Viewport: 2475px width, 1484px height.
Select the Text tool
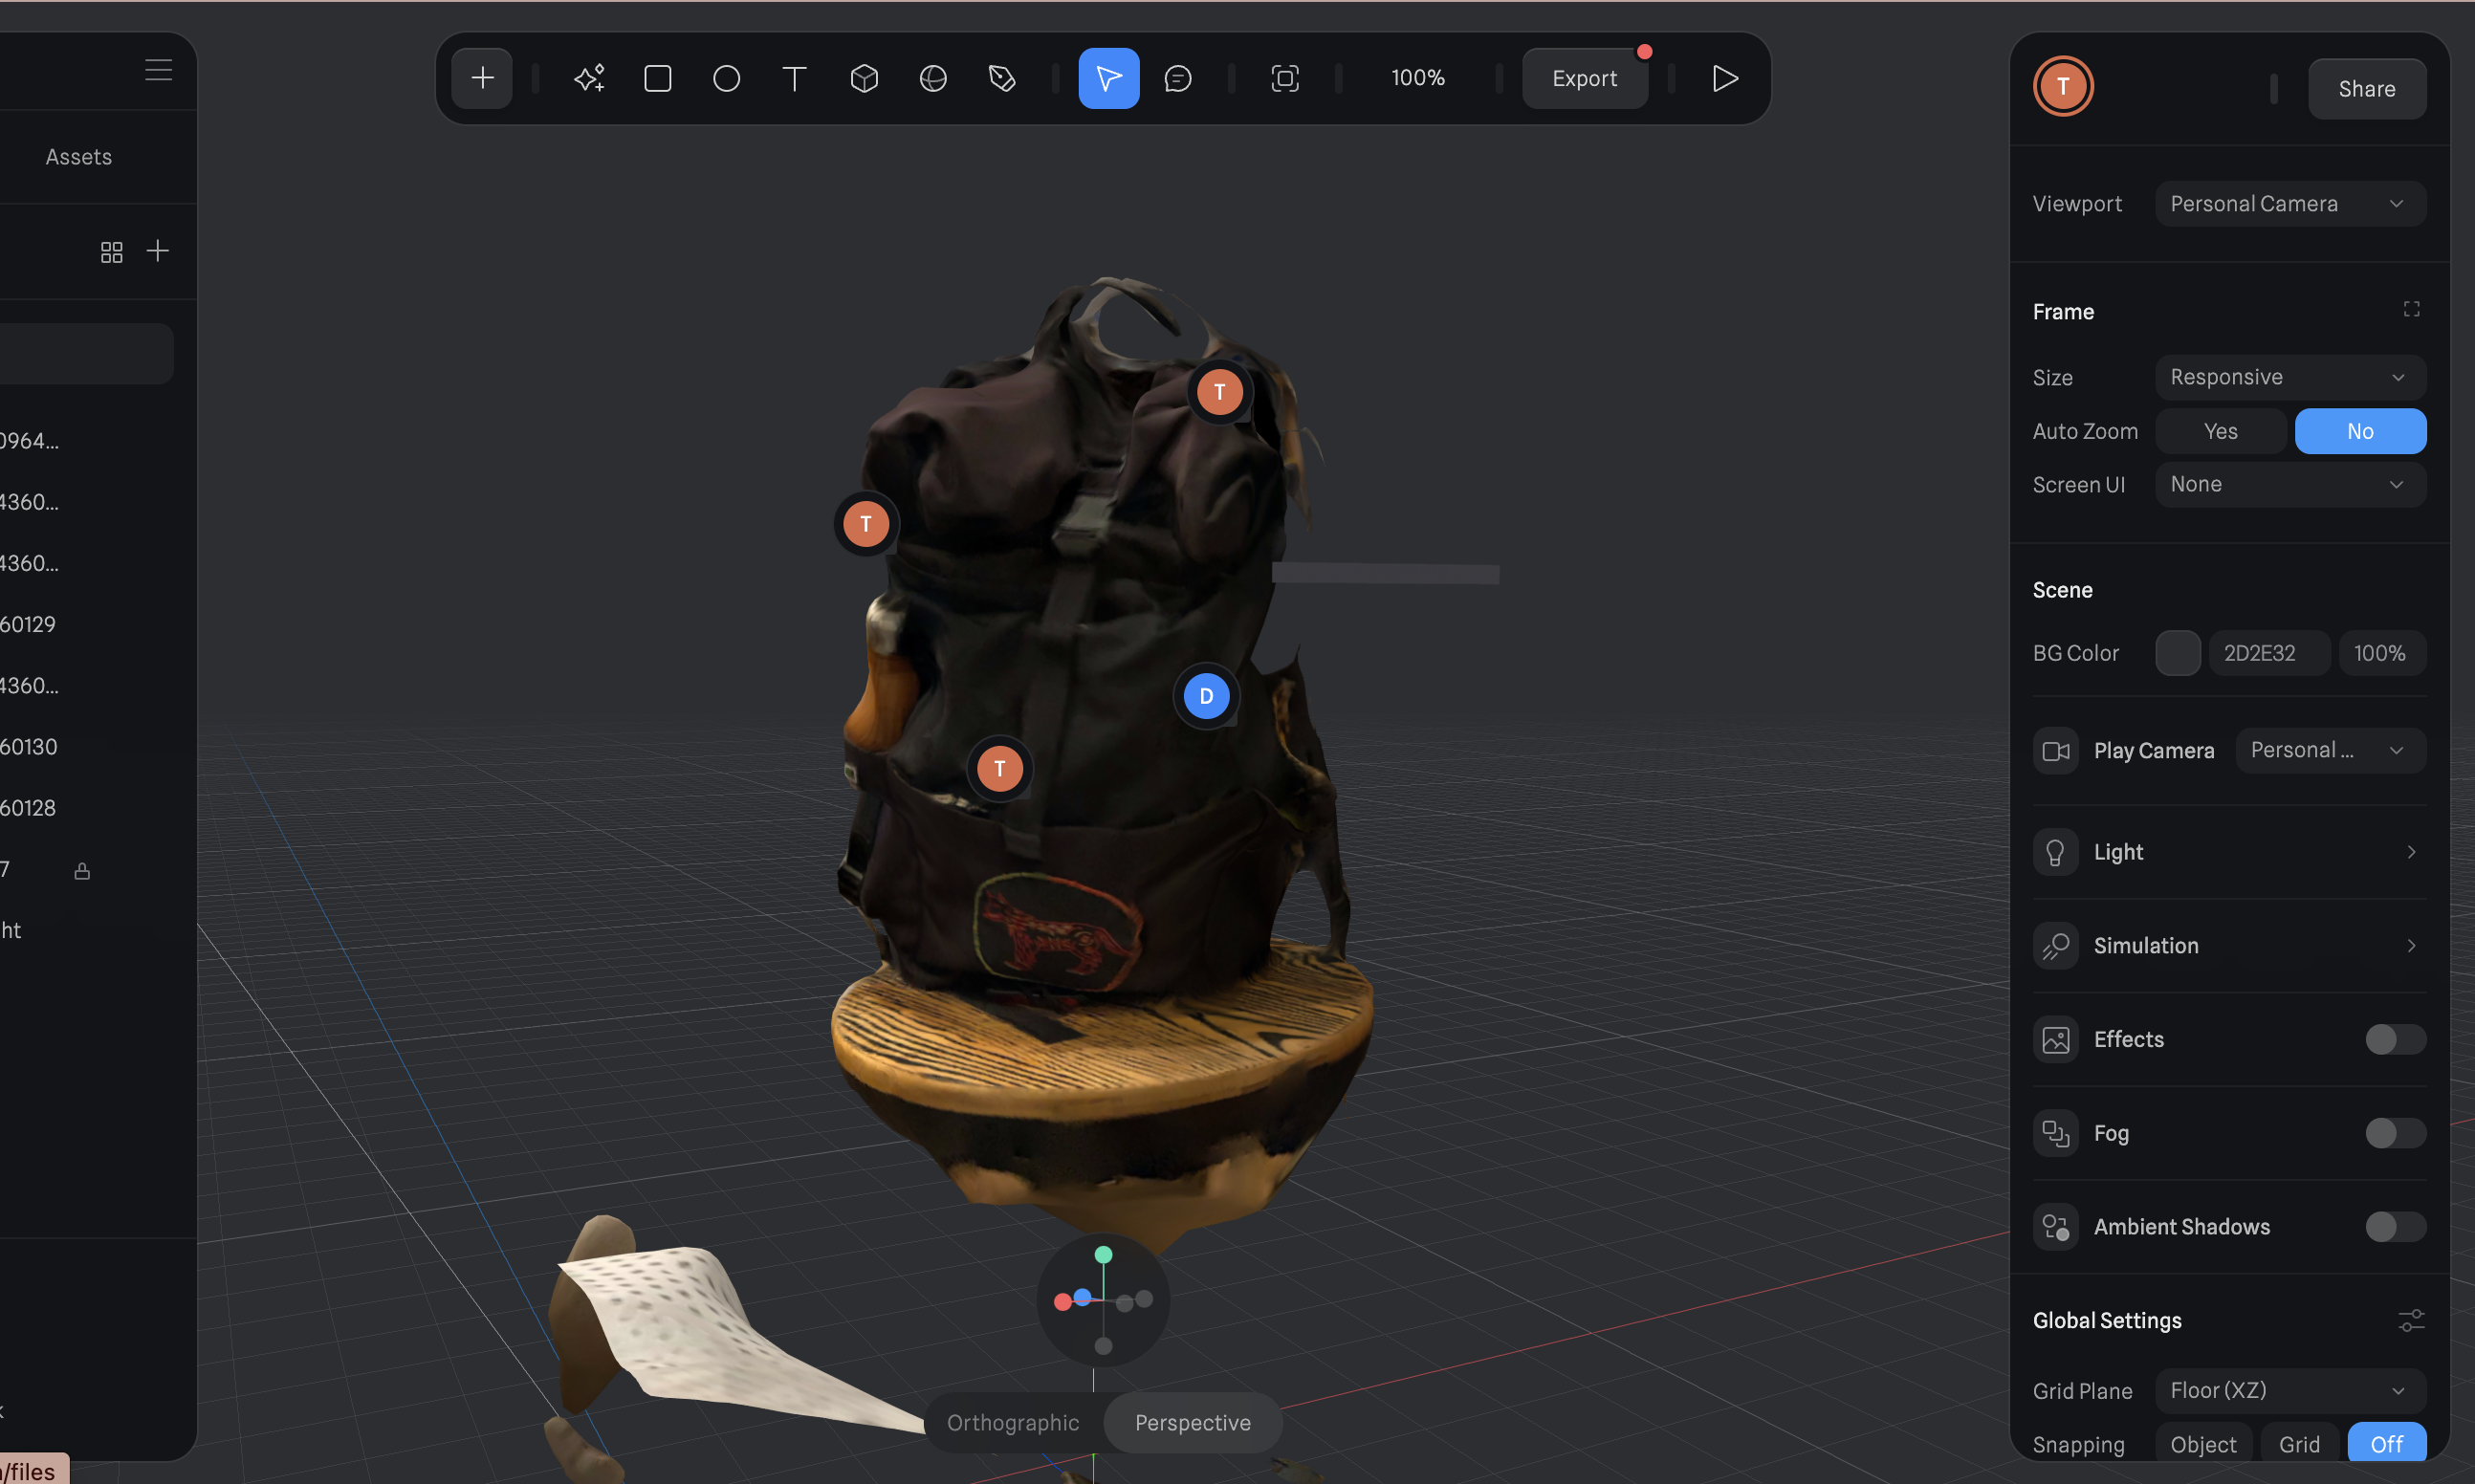point(795,78)
